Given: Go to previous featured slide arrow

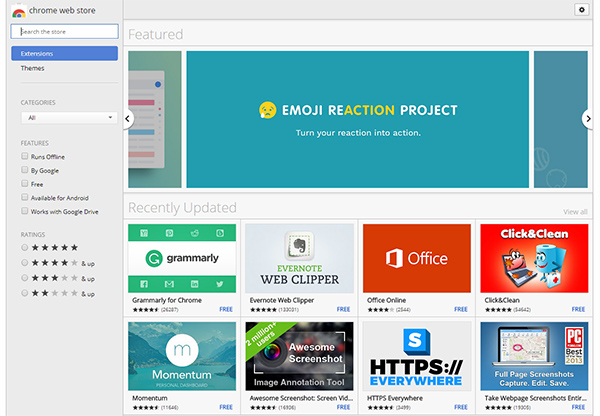Looking at the screenshot, I should pyautogui.click(x=128, y=119).
